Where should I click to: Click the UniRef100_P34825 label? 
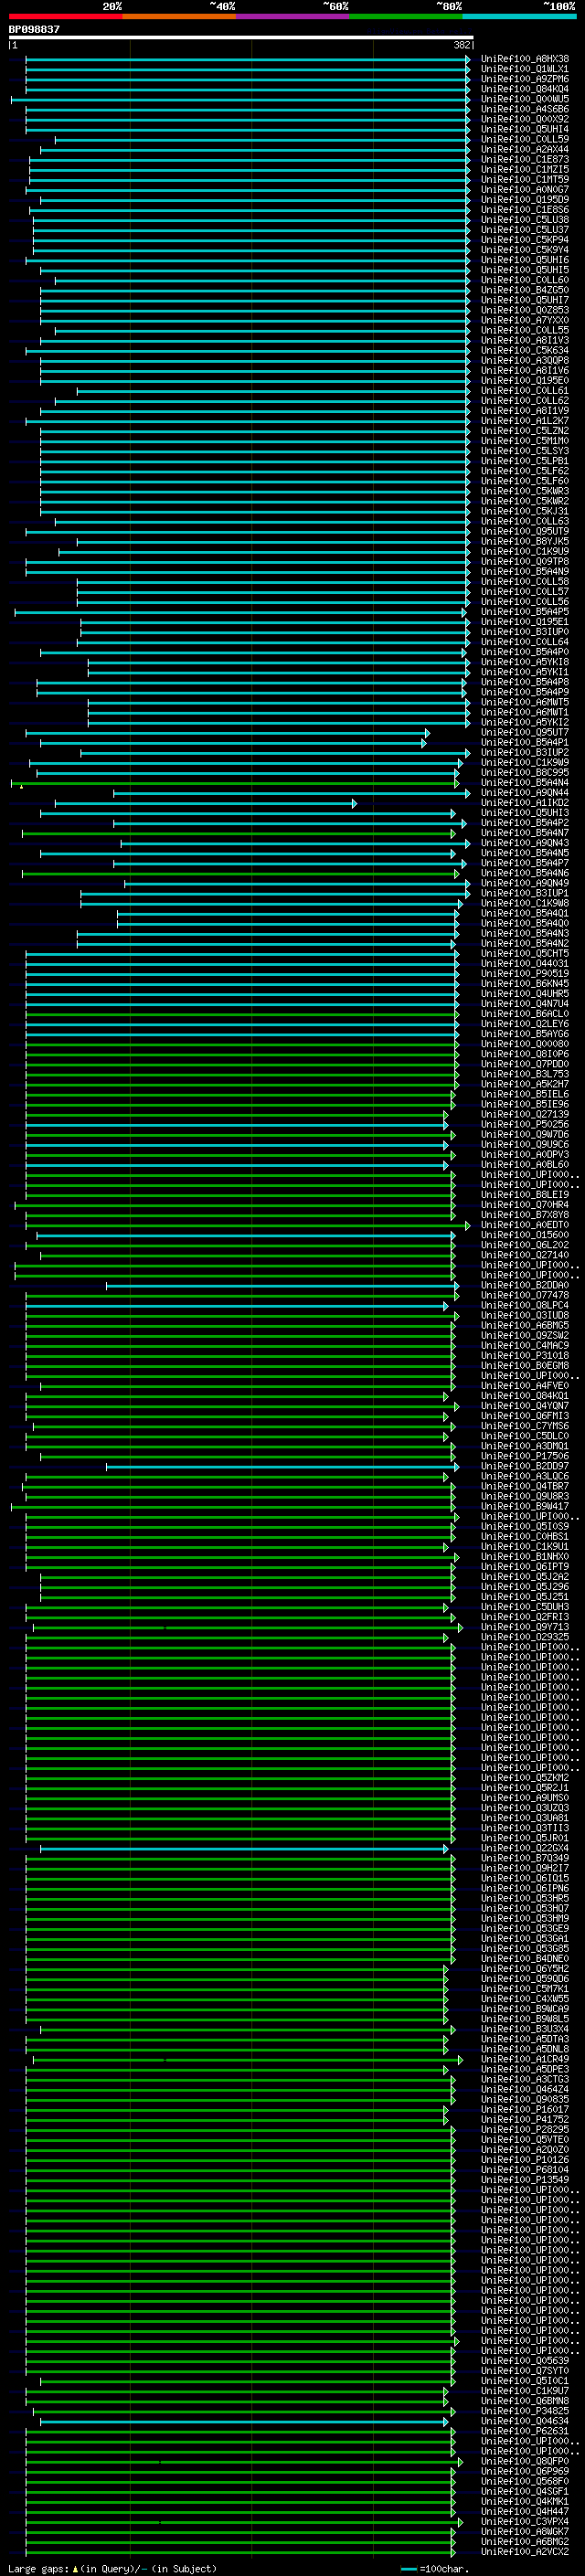click(x=524, y=2410)
